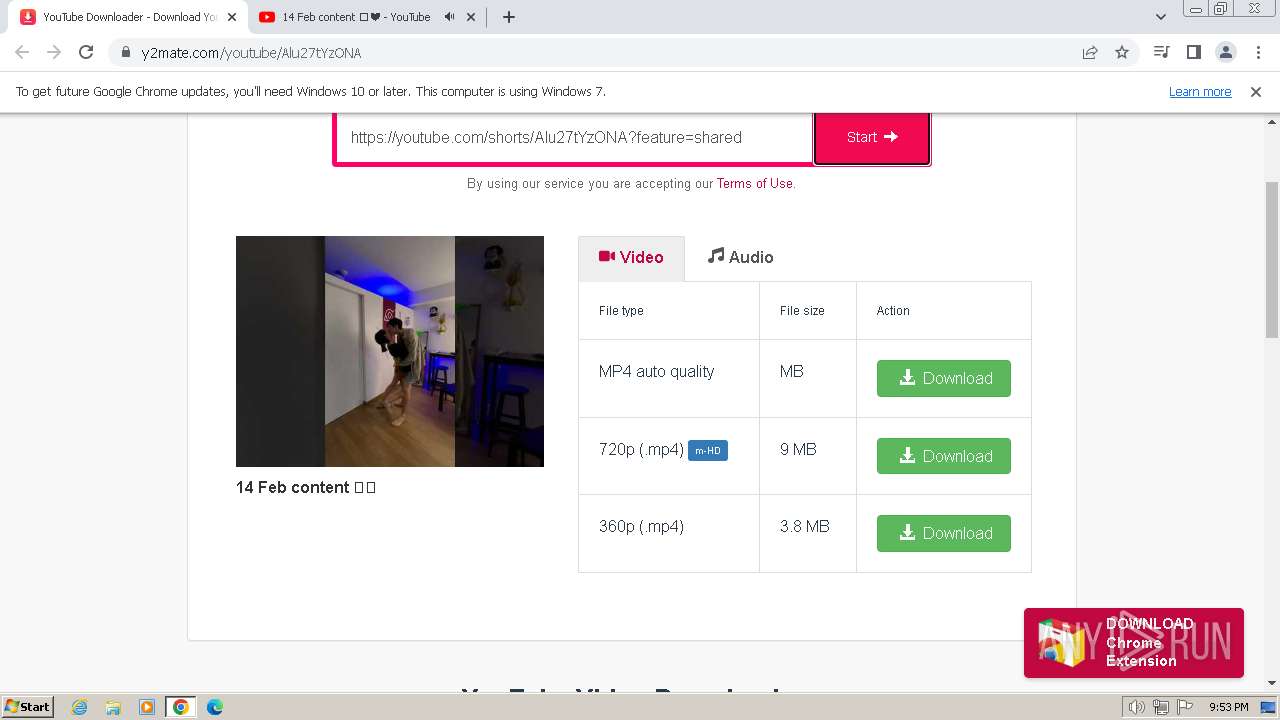Close the 14 Feb content YouTube tab
Viewport: 1280px width, 720px height.
coord(471,17)
